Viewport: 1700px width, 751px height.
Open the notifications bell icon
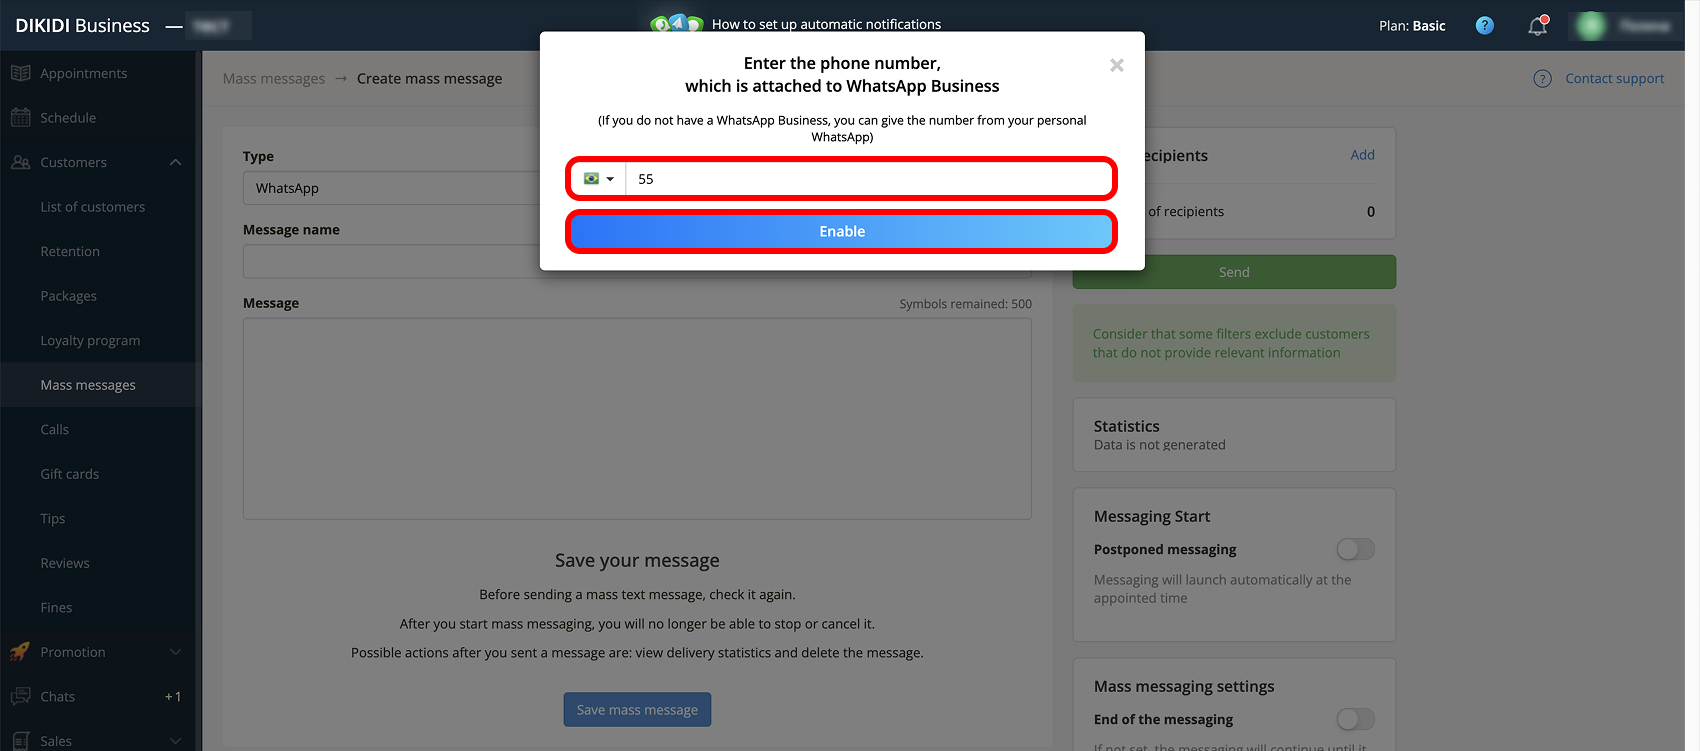[1538, 26]
